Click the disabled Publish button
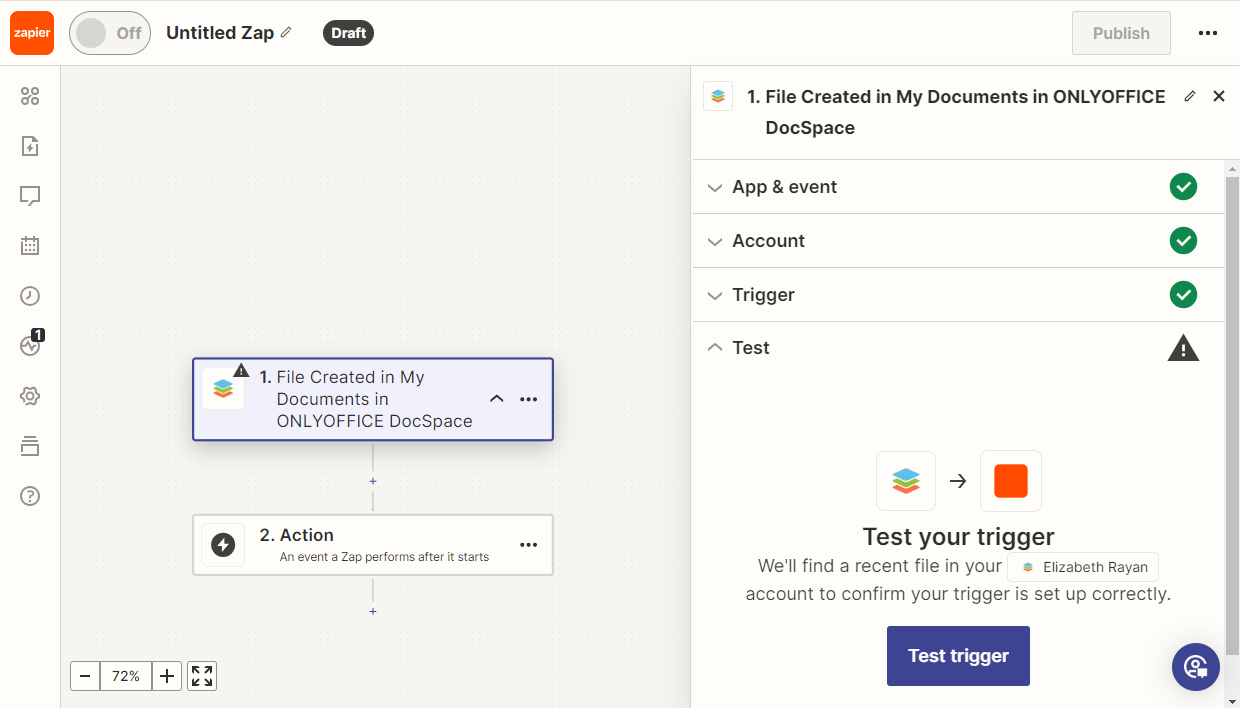Viewport: 1240px width, 708px height. point(1120,33)
